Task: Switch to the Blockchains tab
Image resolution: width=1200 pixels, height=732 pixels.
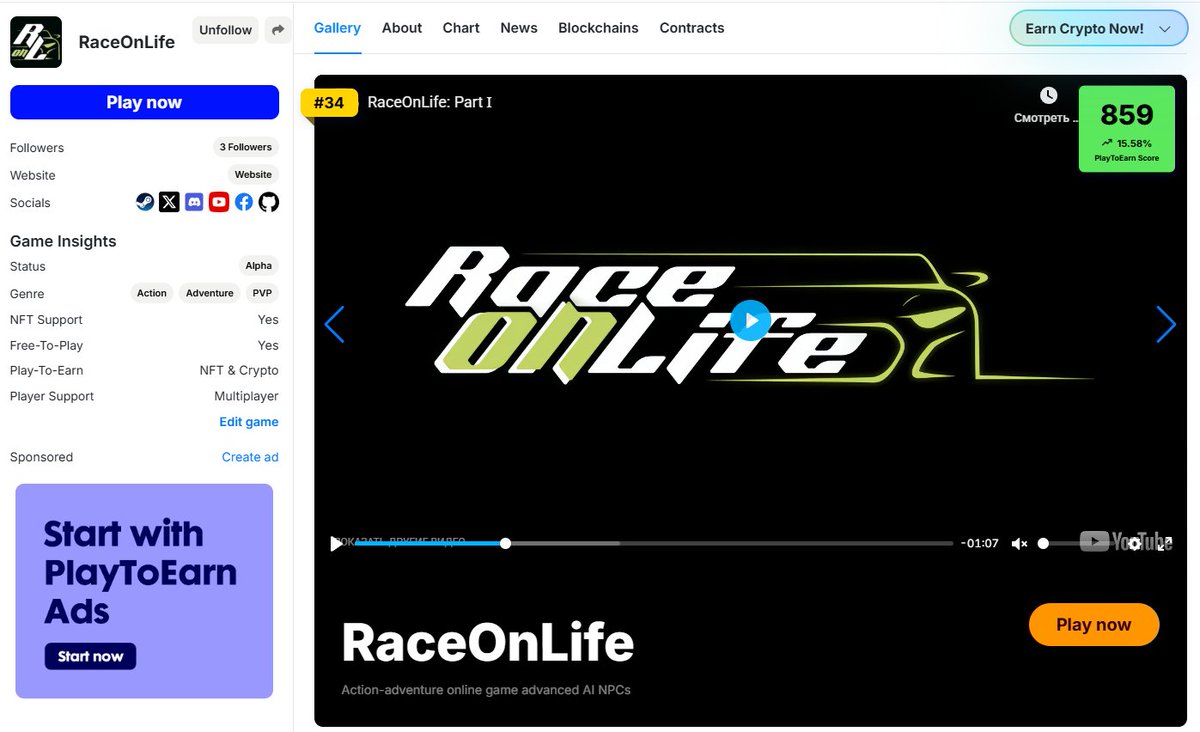Action: click(x=598, y=28)
